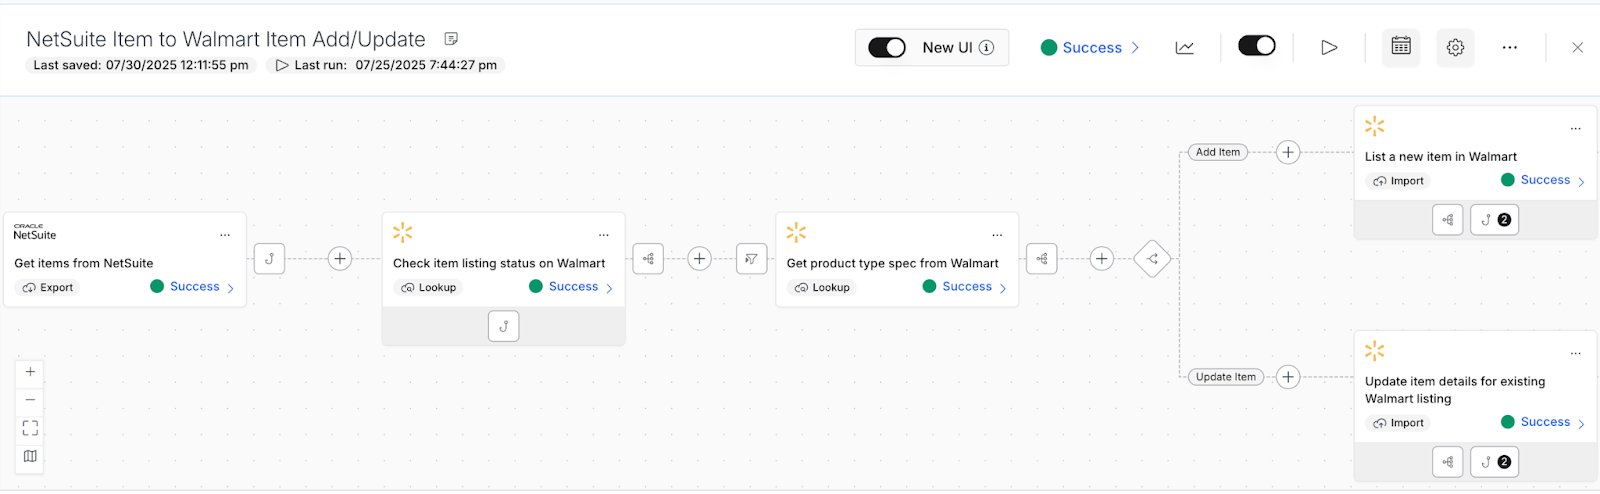Screen dimensions: 1600x494
Task: Click Last run timestamp
Action: (x=386, y=65)
